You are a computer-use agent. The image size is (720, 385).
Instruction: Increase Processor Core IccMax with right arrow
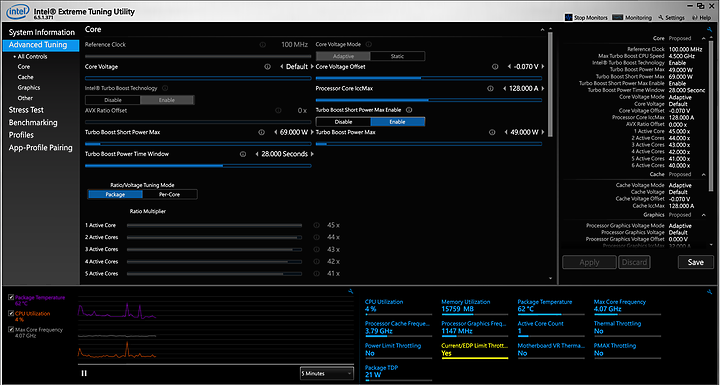[543, 89]
